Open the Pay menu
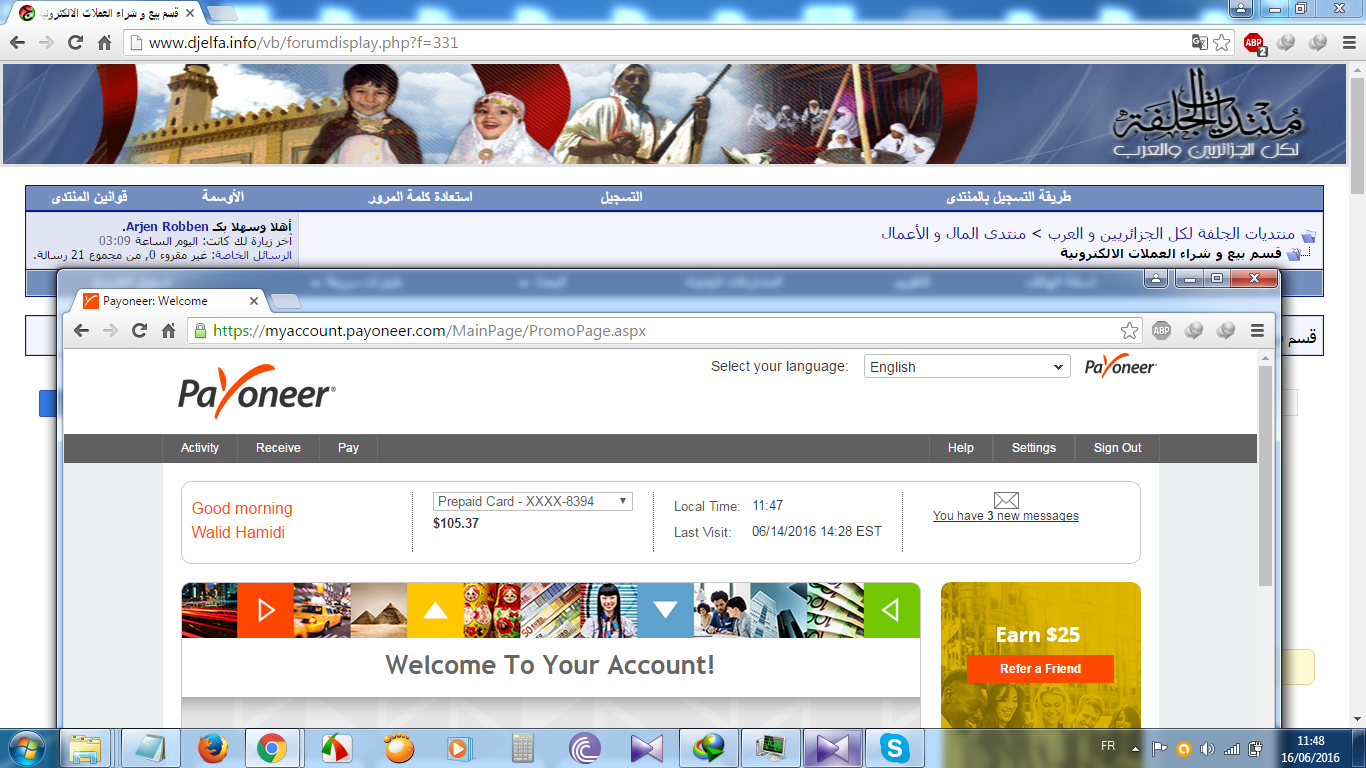 [348, 448]
